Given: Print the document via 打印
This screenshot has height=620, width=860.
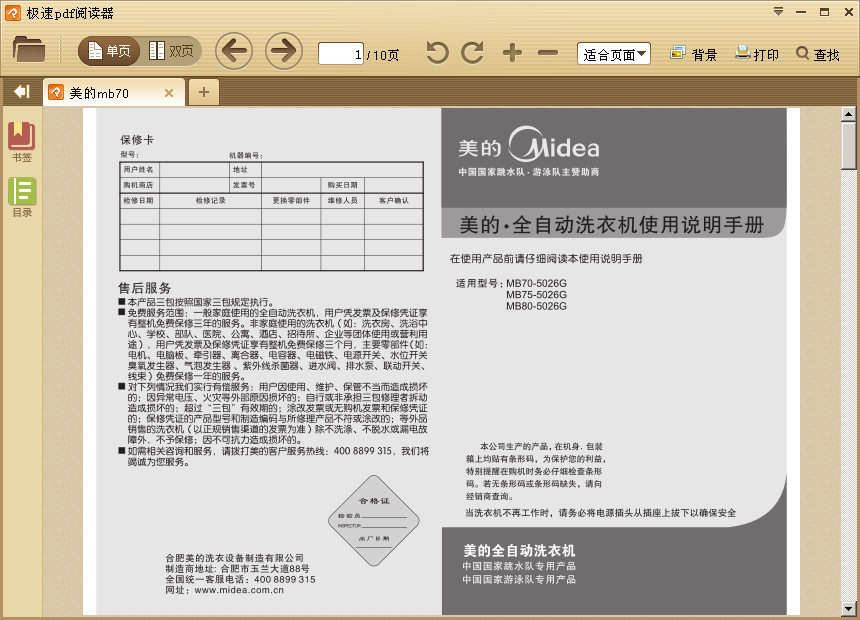Looking at the screenshot, I should (x=757, y=54).
